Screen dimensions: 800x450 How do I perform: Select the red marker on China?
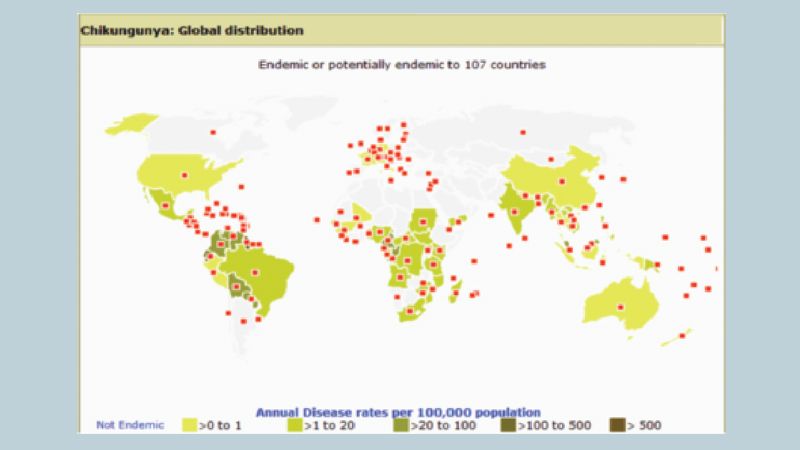[x=562, y=181]
